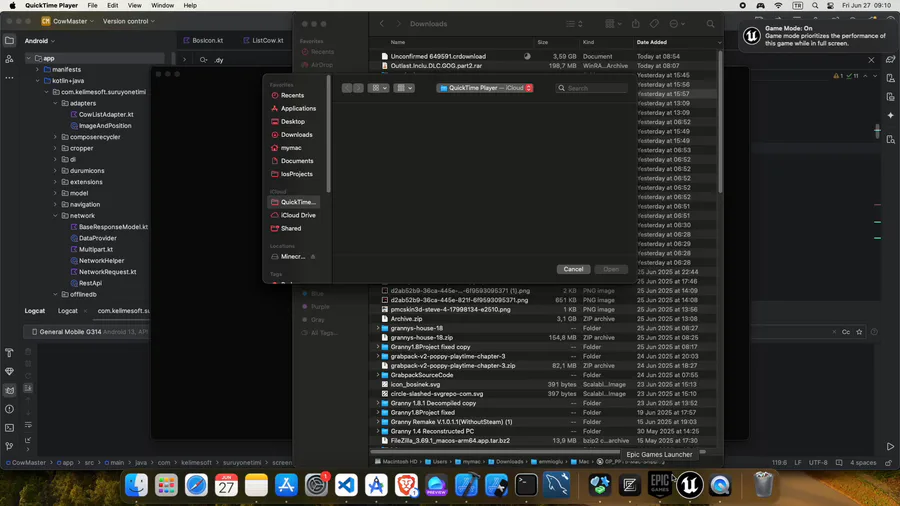Open Terminal from the dock

pos(526,485)
